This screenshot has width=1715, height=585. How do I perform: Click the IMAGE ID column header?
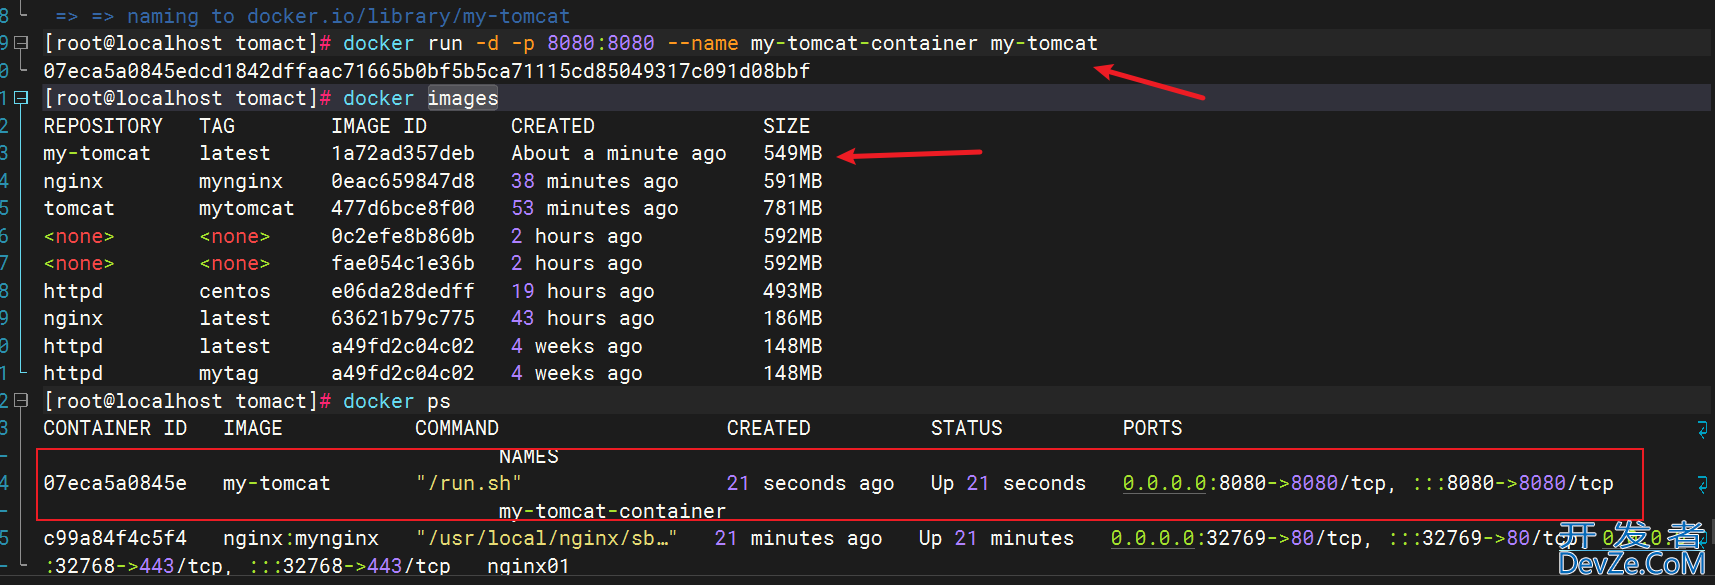coord(379,126)
